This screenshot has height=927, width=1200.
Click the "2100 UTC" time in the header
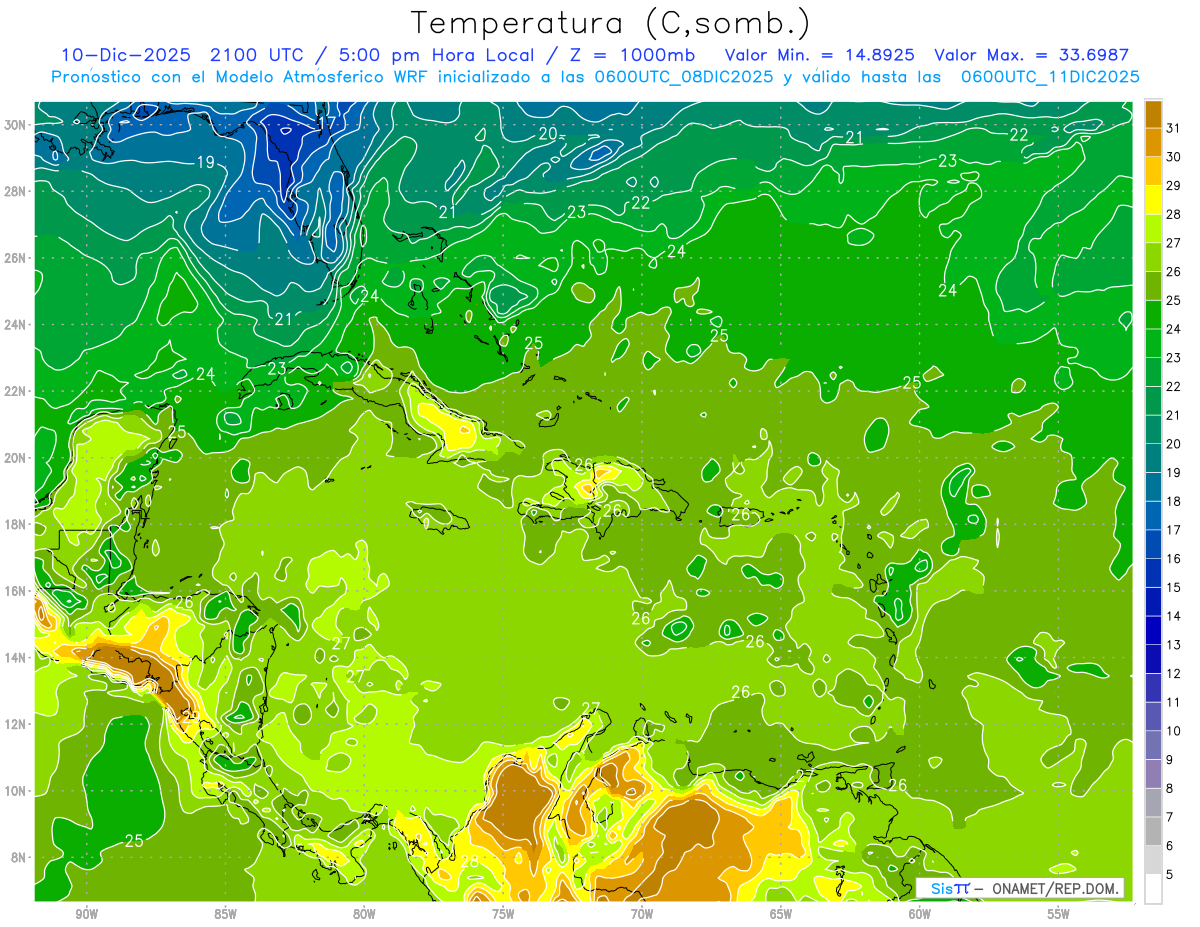tap(259, 55)
